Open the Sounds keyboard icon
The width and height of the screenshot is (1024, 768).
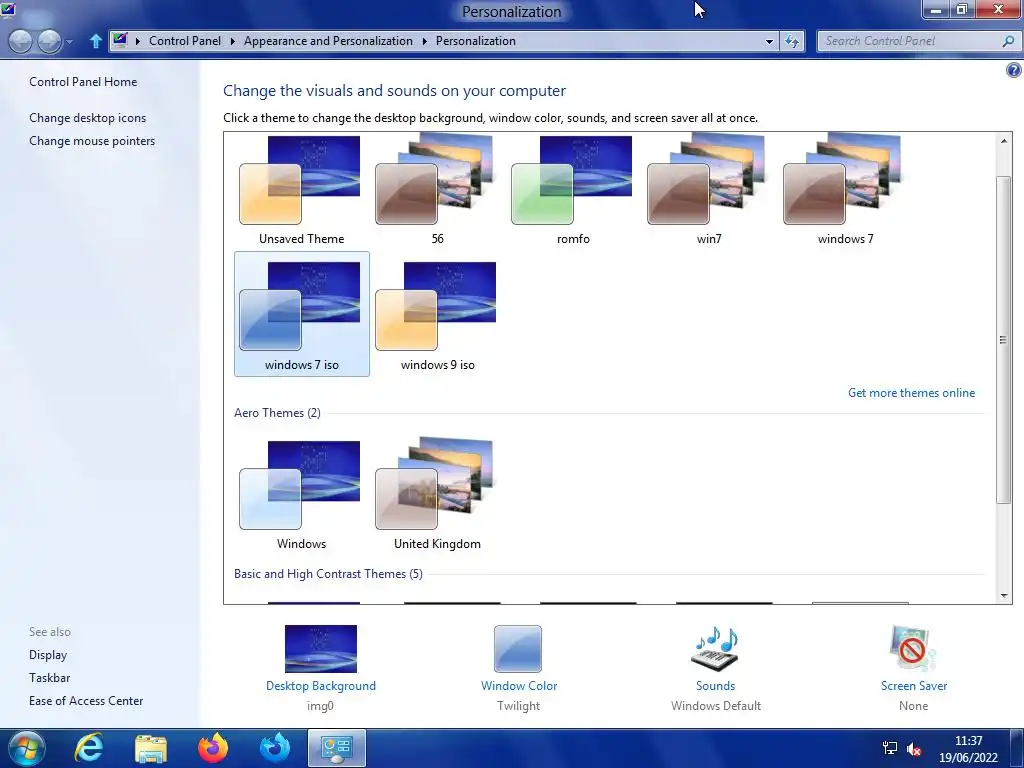click(715, 648)
